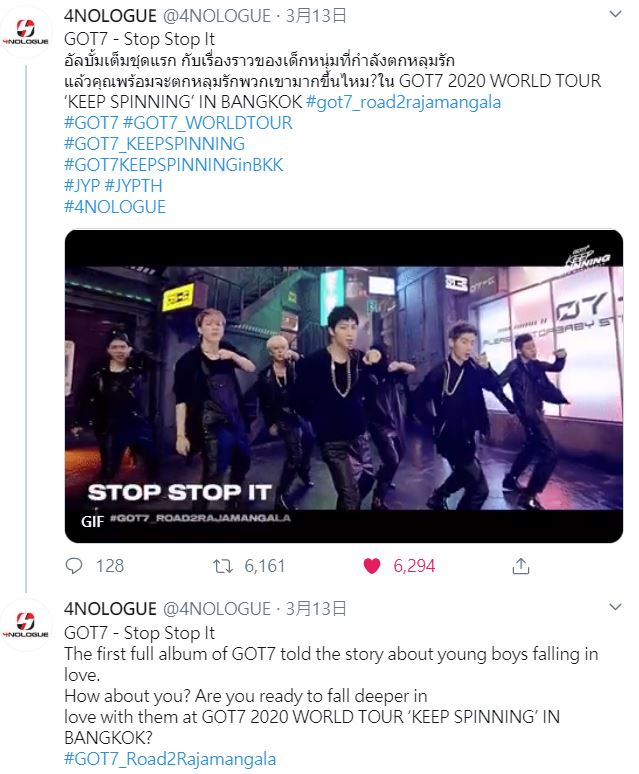This screenshot has width=639, height=774.
Task: Open the #GOT7KEEPSPINNINGinBKK hashtag
Action: (x=174, y=164)
